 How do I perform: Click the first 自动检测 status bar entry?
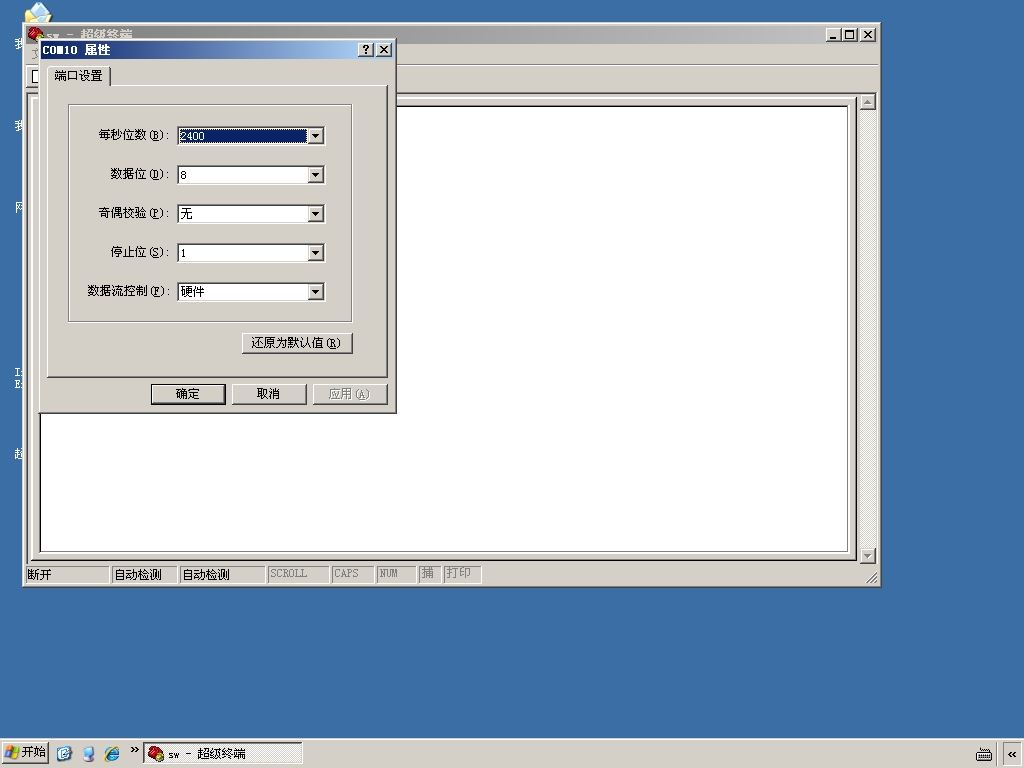tap(144, 575)
